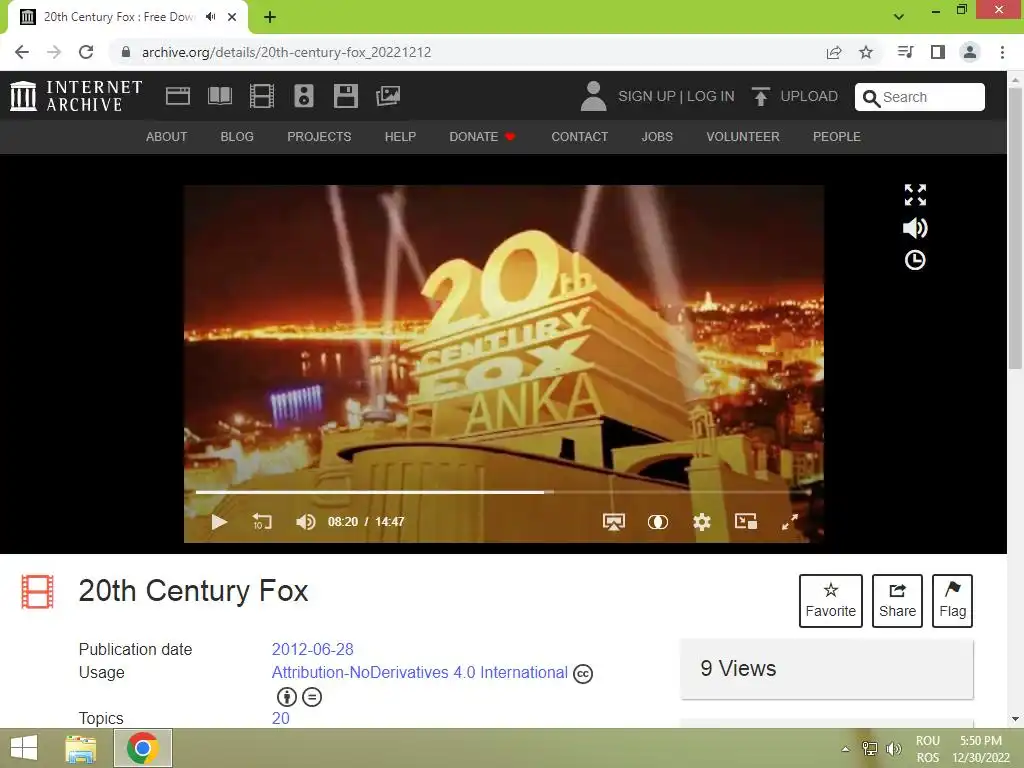
Task: Enter fullscreen from the player control bar
Action: click(790, 522)
